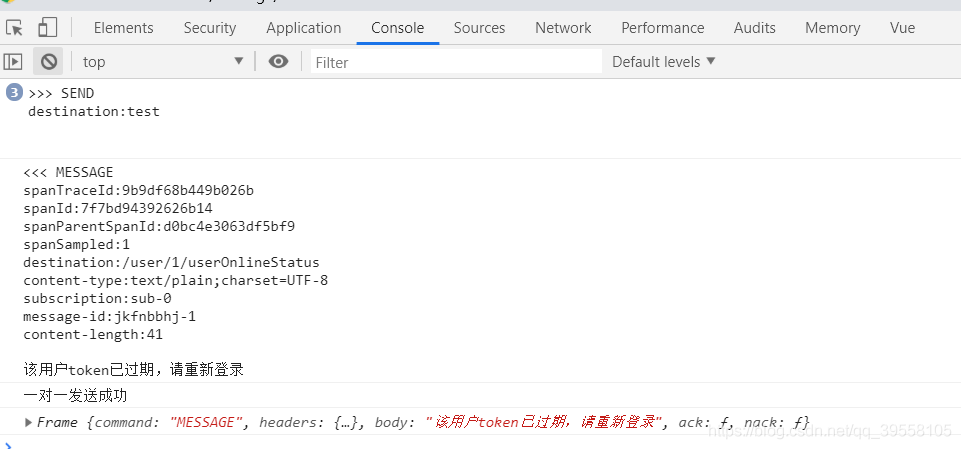Clear the console with the ban icon
The height and width of the screenshot is (449, 961).
coord(48,62)
